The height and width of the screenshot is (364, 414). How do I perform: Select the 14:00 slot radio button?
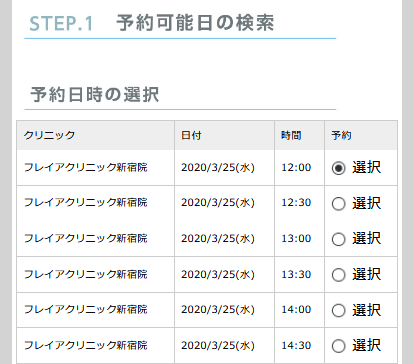pyautogui.click(x=338, y=310)
